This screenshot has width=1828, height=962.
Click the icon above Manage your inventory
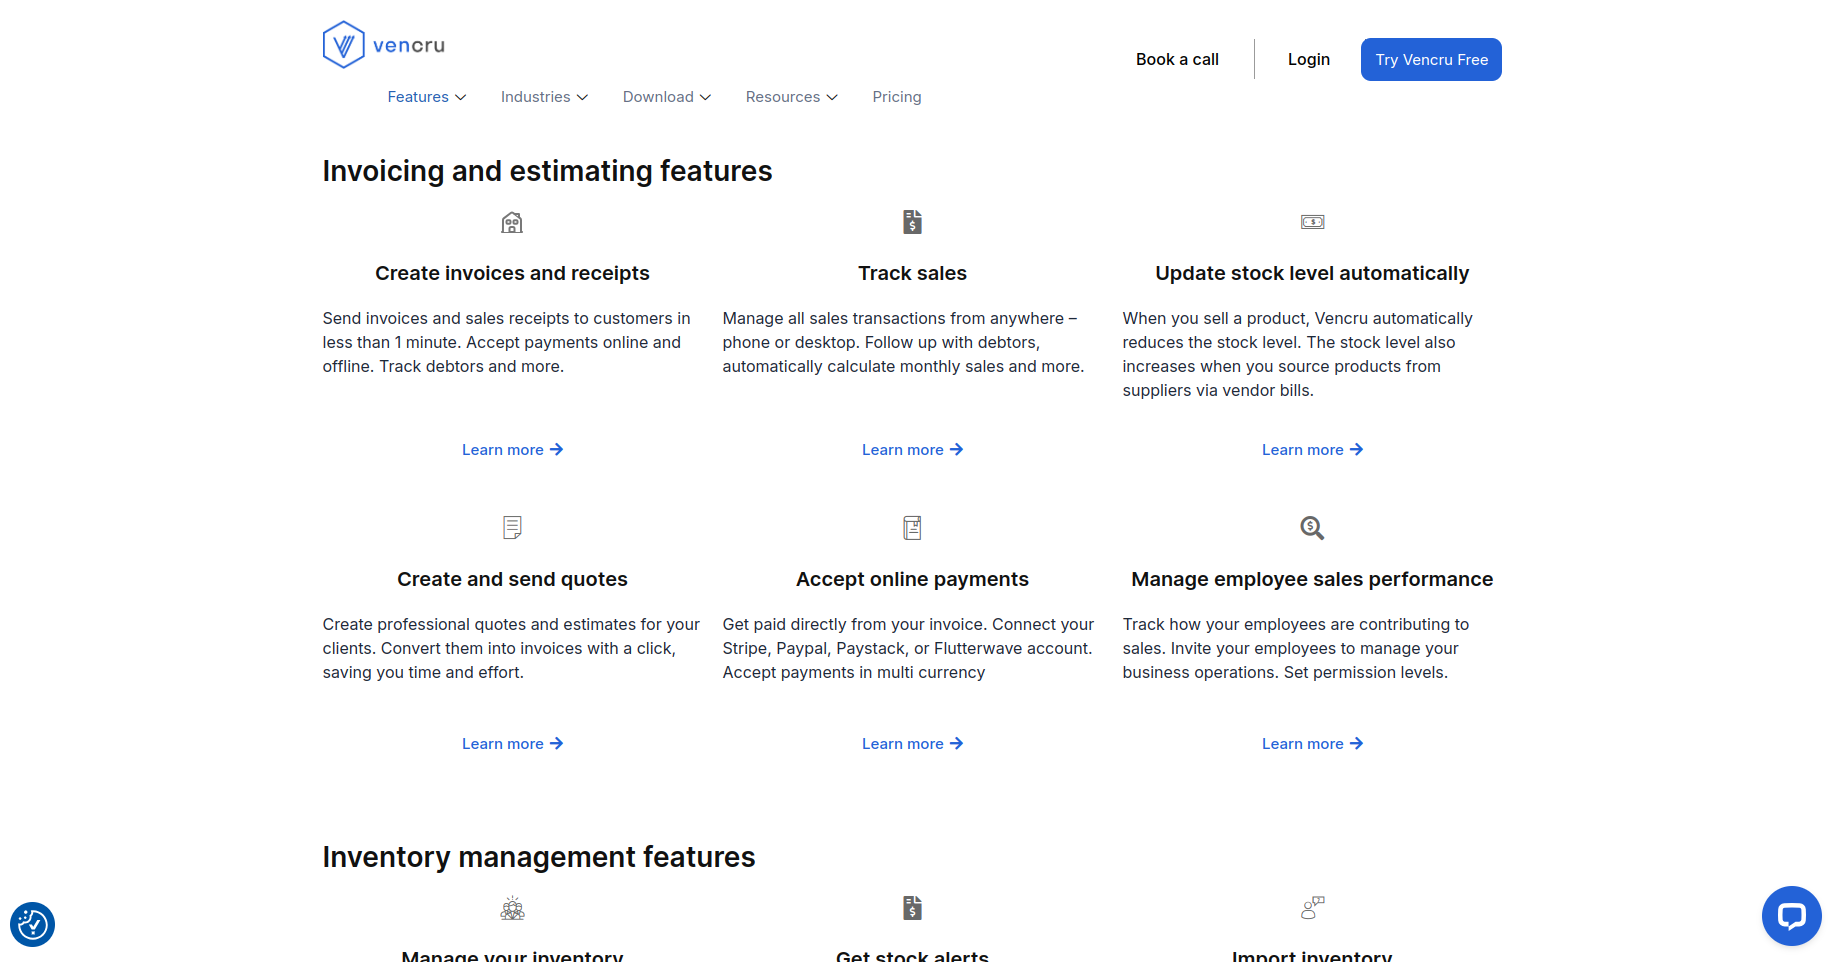click(x=512, y=908)
